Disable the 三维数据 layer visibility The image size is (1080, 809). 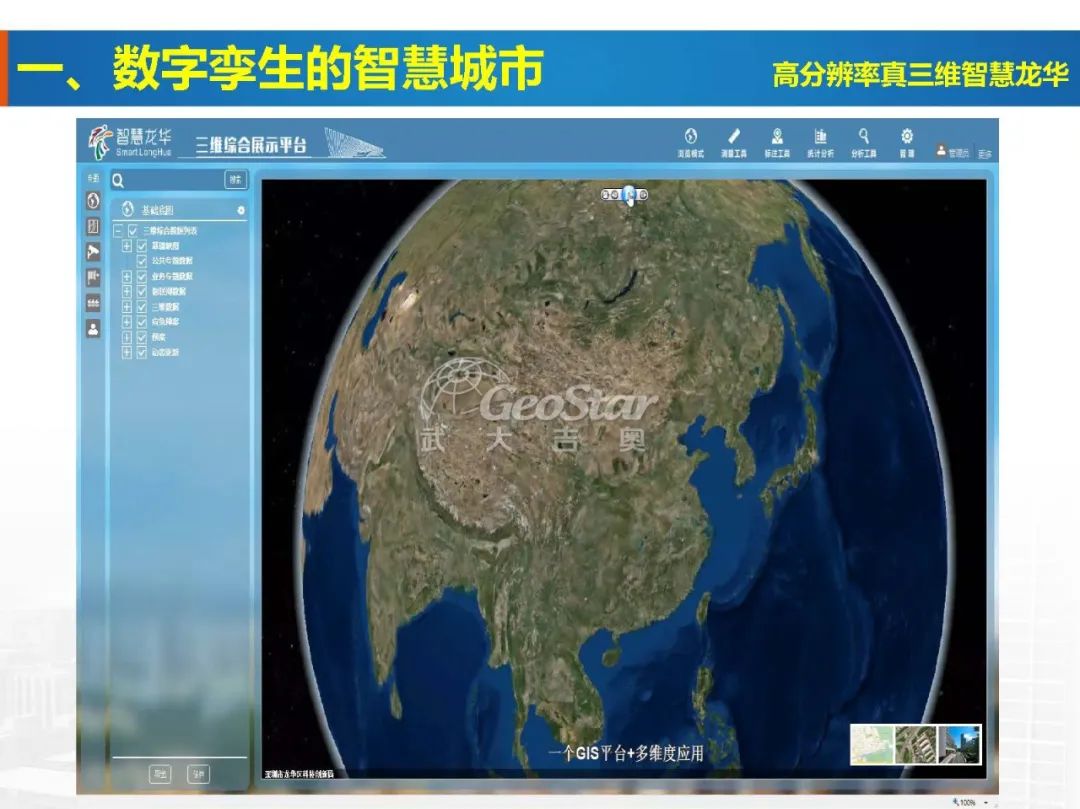pyautogui.click(x=141, y=308)
